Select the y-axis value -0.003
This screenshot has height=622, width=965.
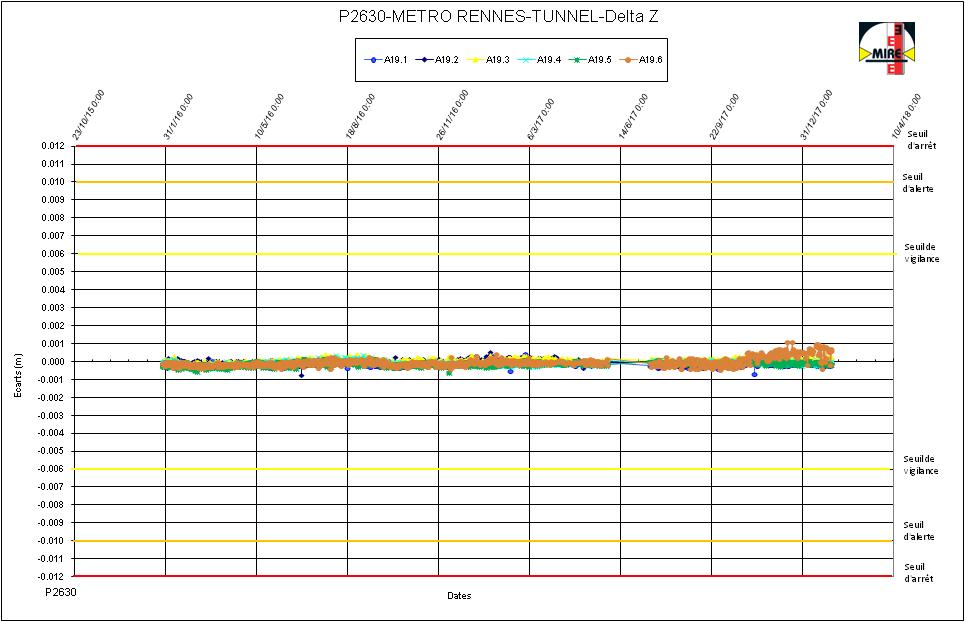51,415
